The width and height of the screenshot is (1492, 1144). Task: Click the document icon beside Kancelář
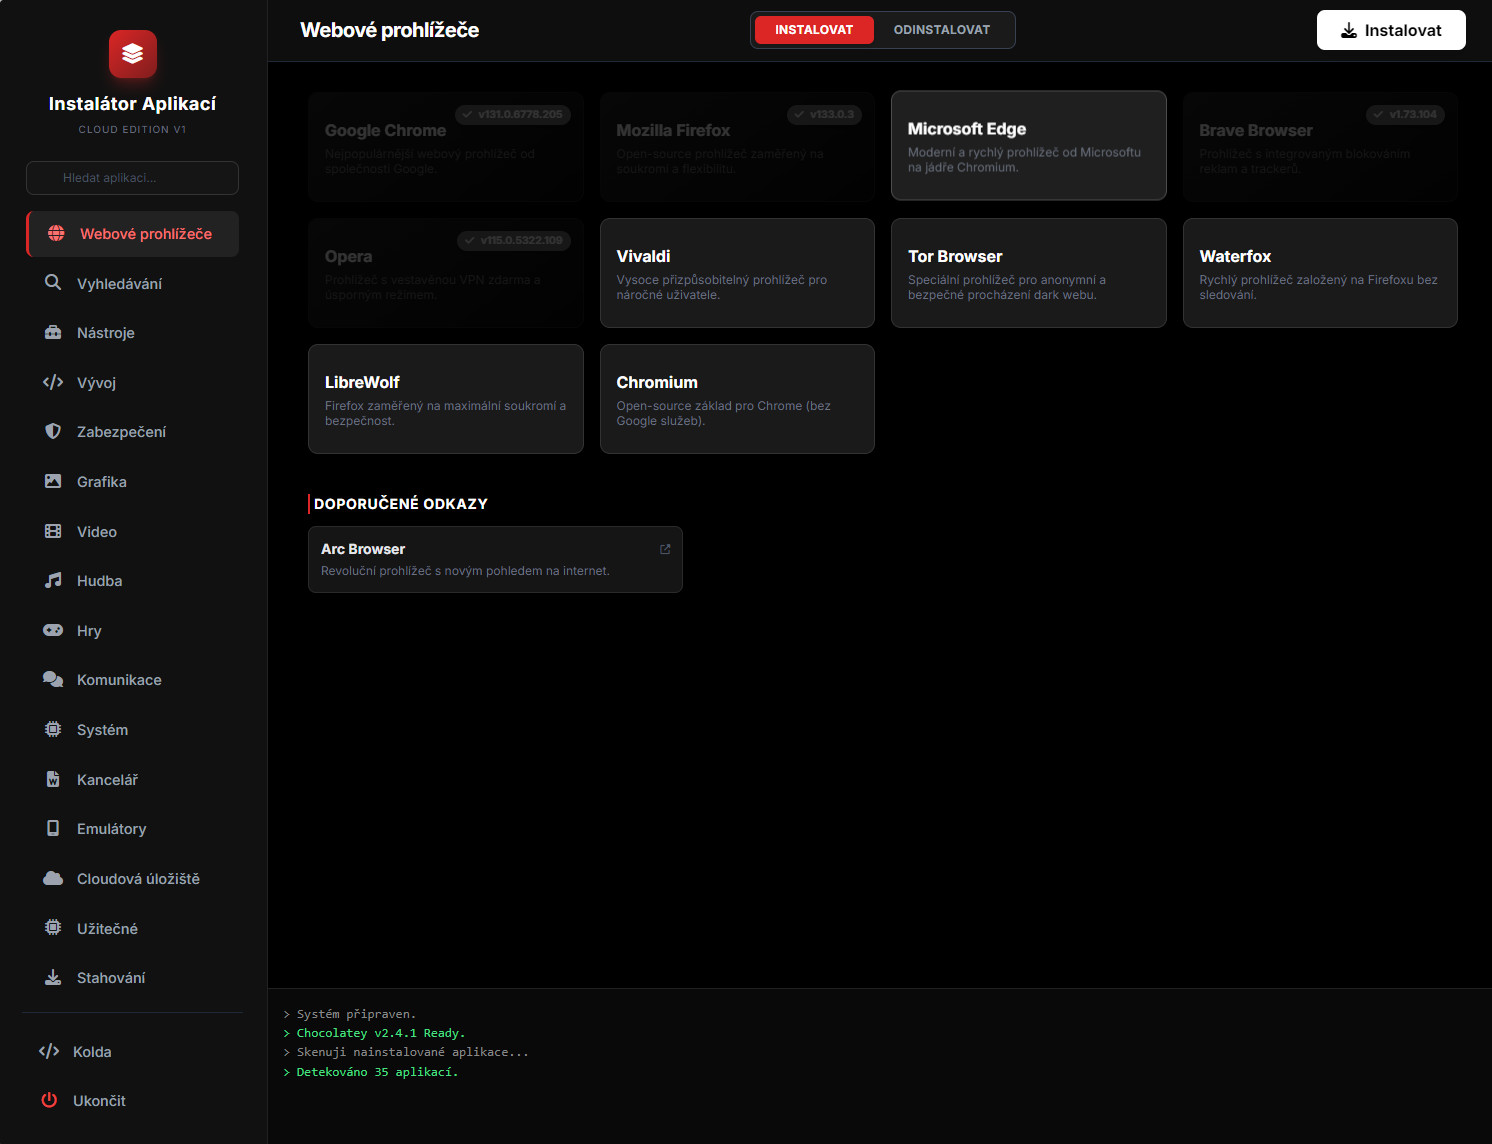coord(53,779)
